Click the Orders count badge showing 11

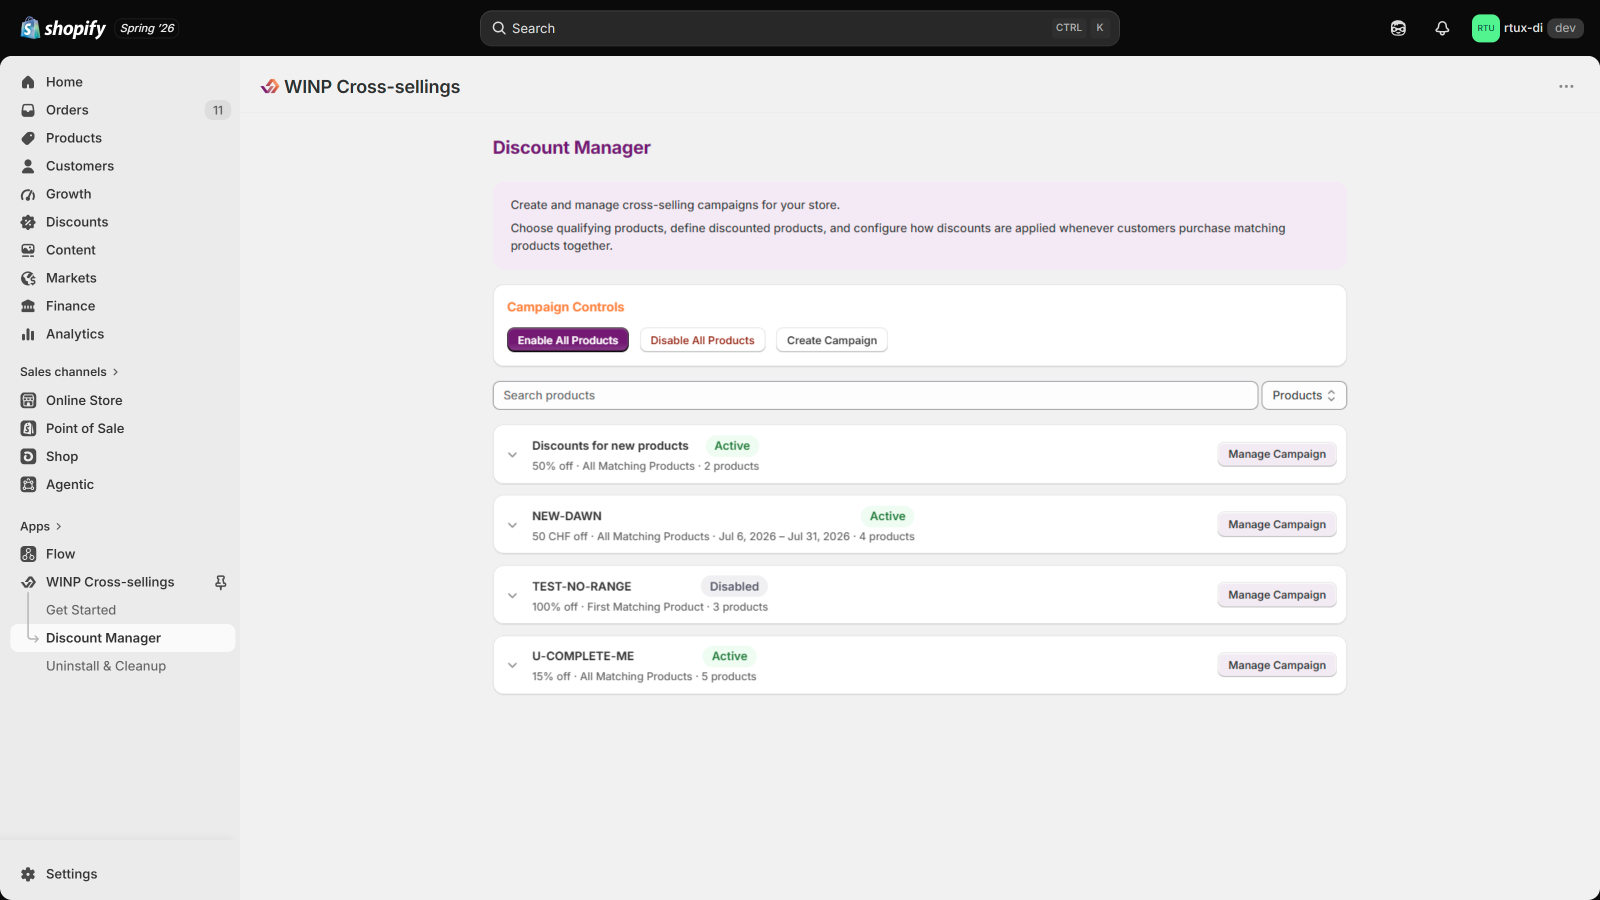(x=218, y=110)
